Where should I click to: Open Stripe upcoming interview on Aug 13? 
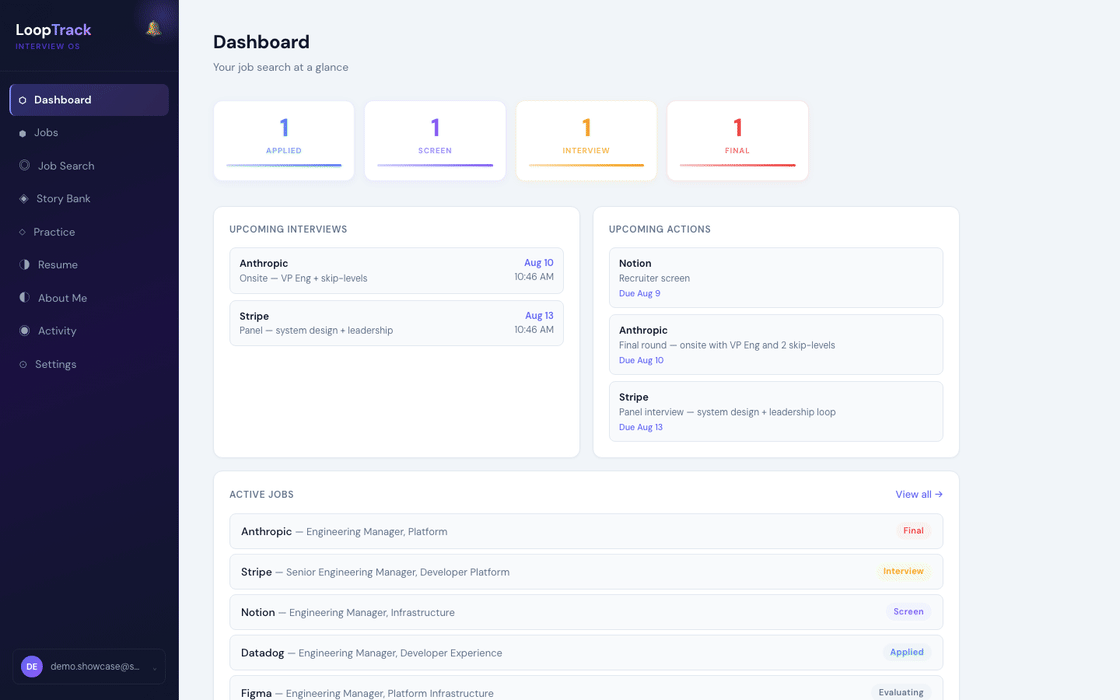point(396,323)
